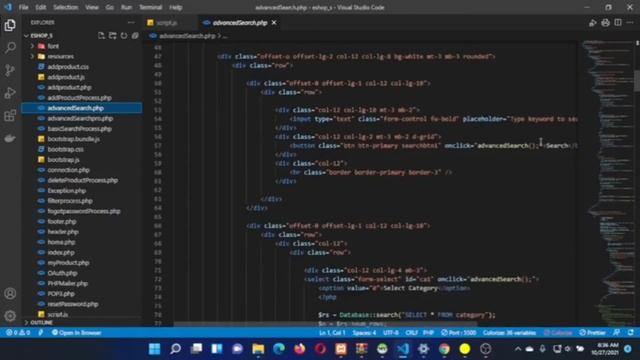Screen dimensions: 640x360
Task: Open the Manage gear icon
Action: click(x=10, y=316)
